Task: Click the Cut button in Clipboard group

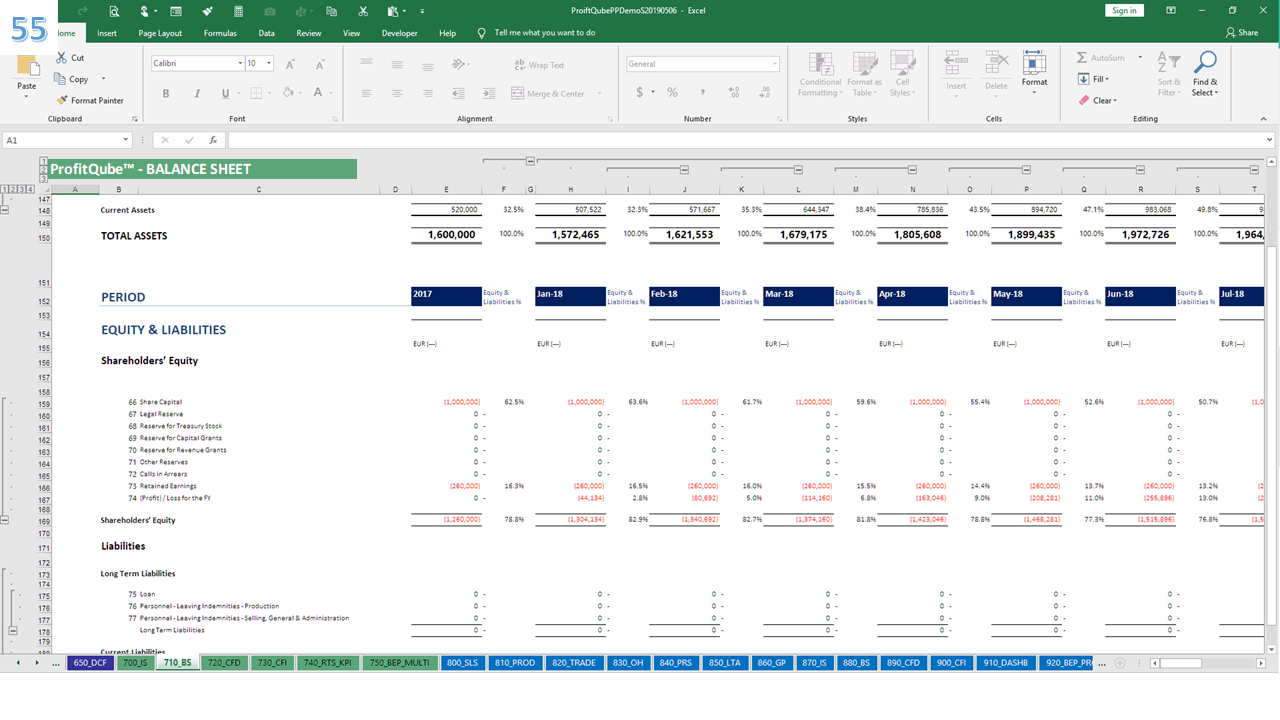Action: [x=70, y=58]
